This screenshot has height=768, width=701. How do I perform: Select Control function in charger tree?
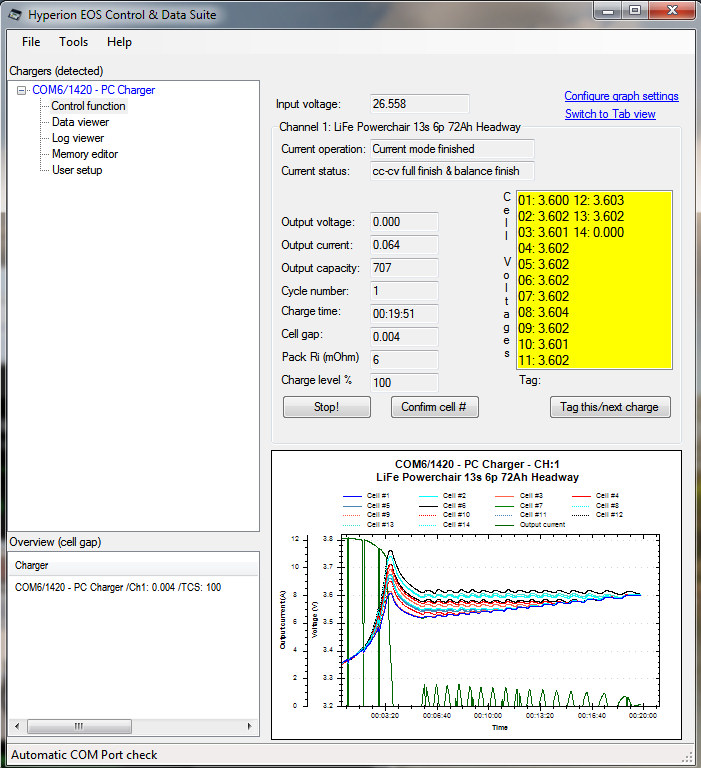click(x=88, y=106)
